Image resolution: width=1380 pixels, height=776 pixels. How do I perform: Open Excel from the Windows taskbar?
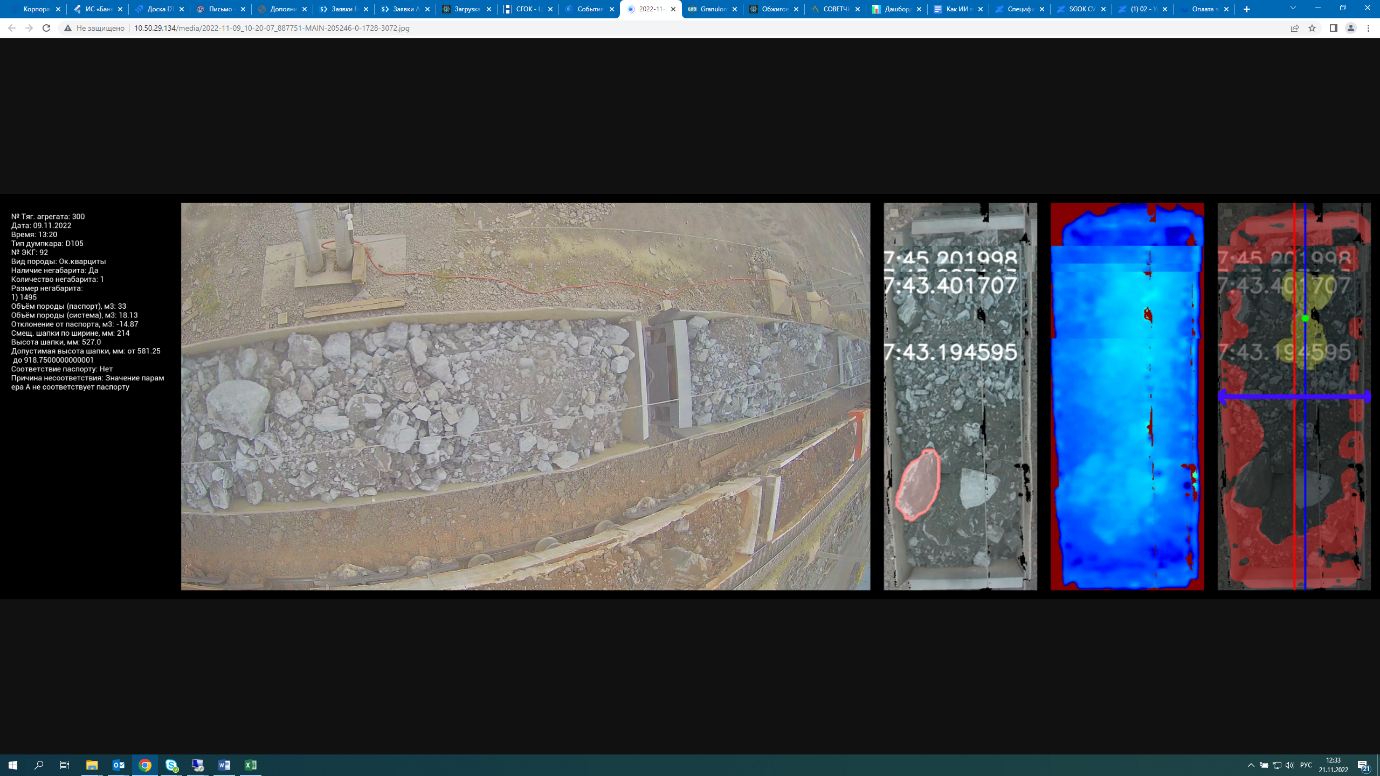coord(251,765)
